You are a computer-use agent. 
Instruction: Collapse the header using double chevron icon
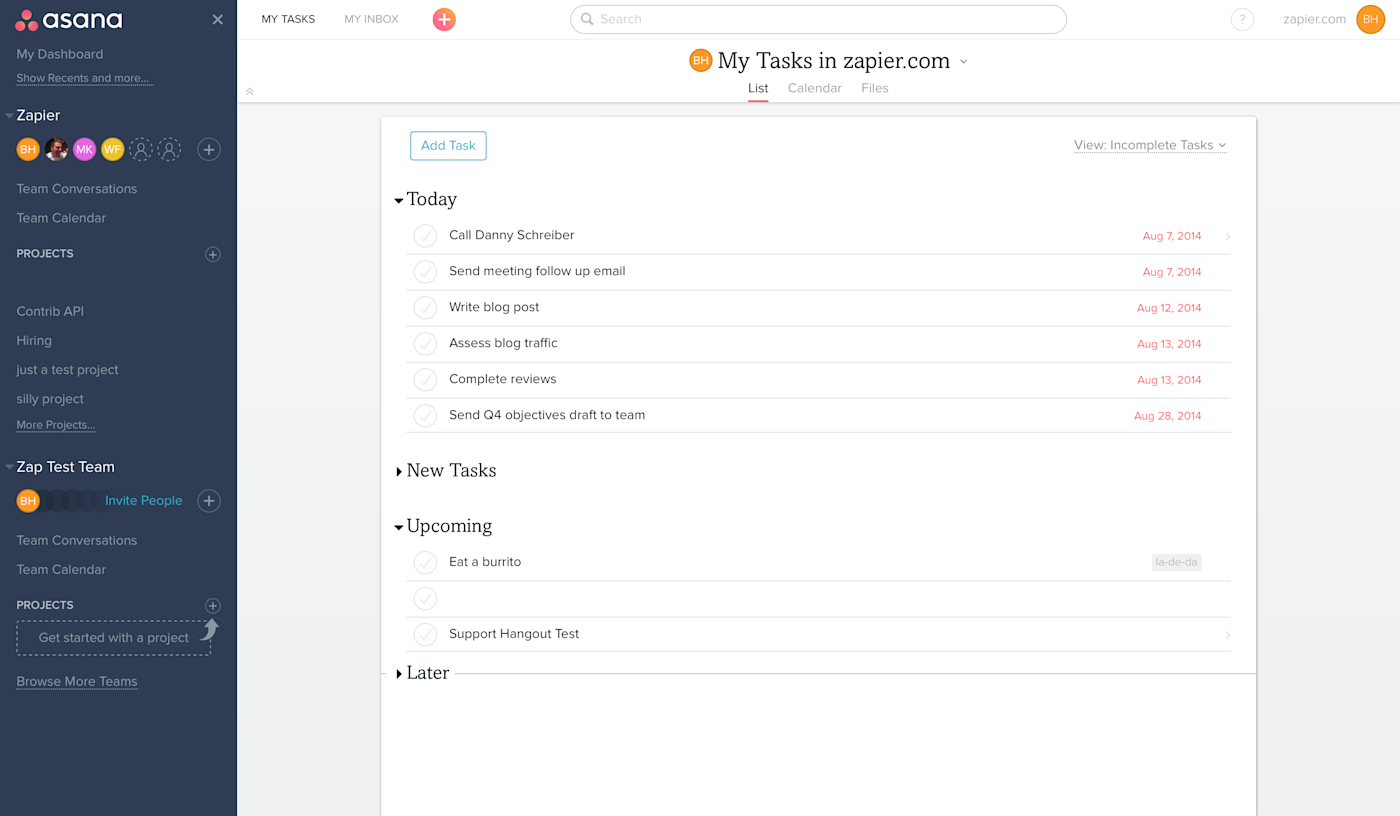point(250,92)
